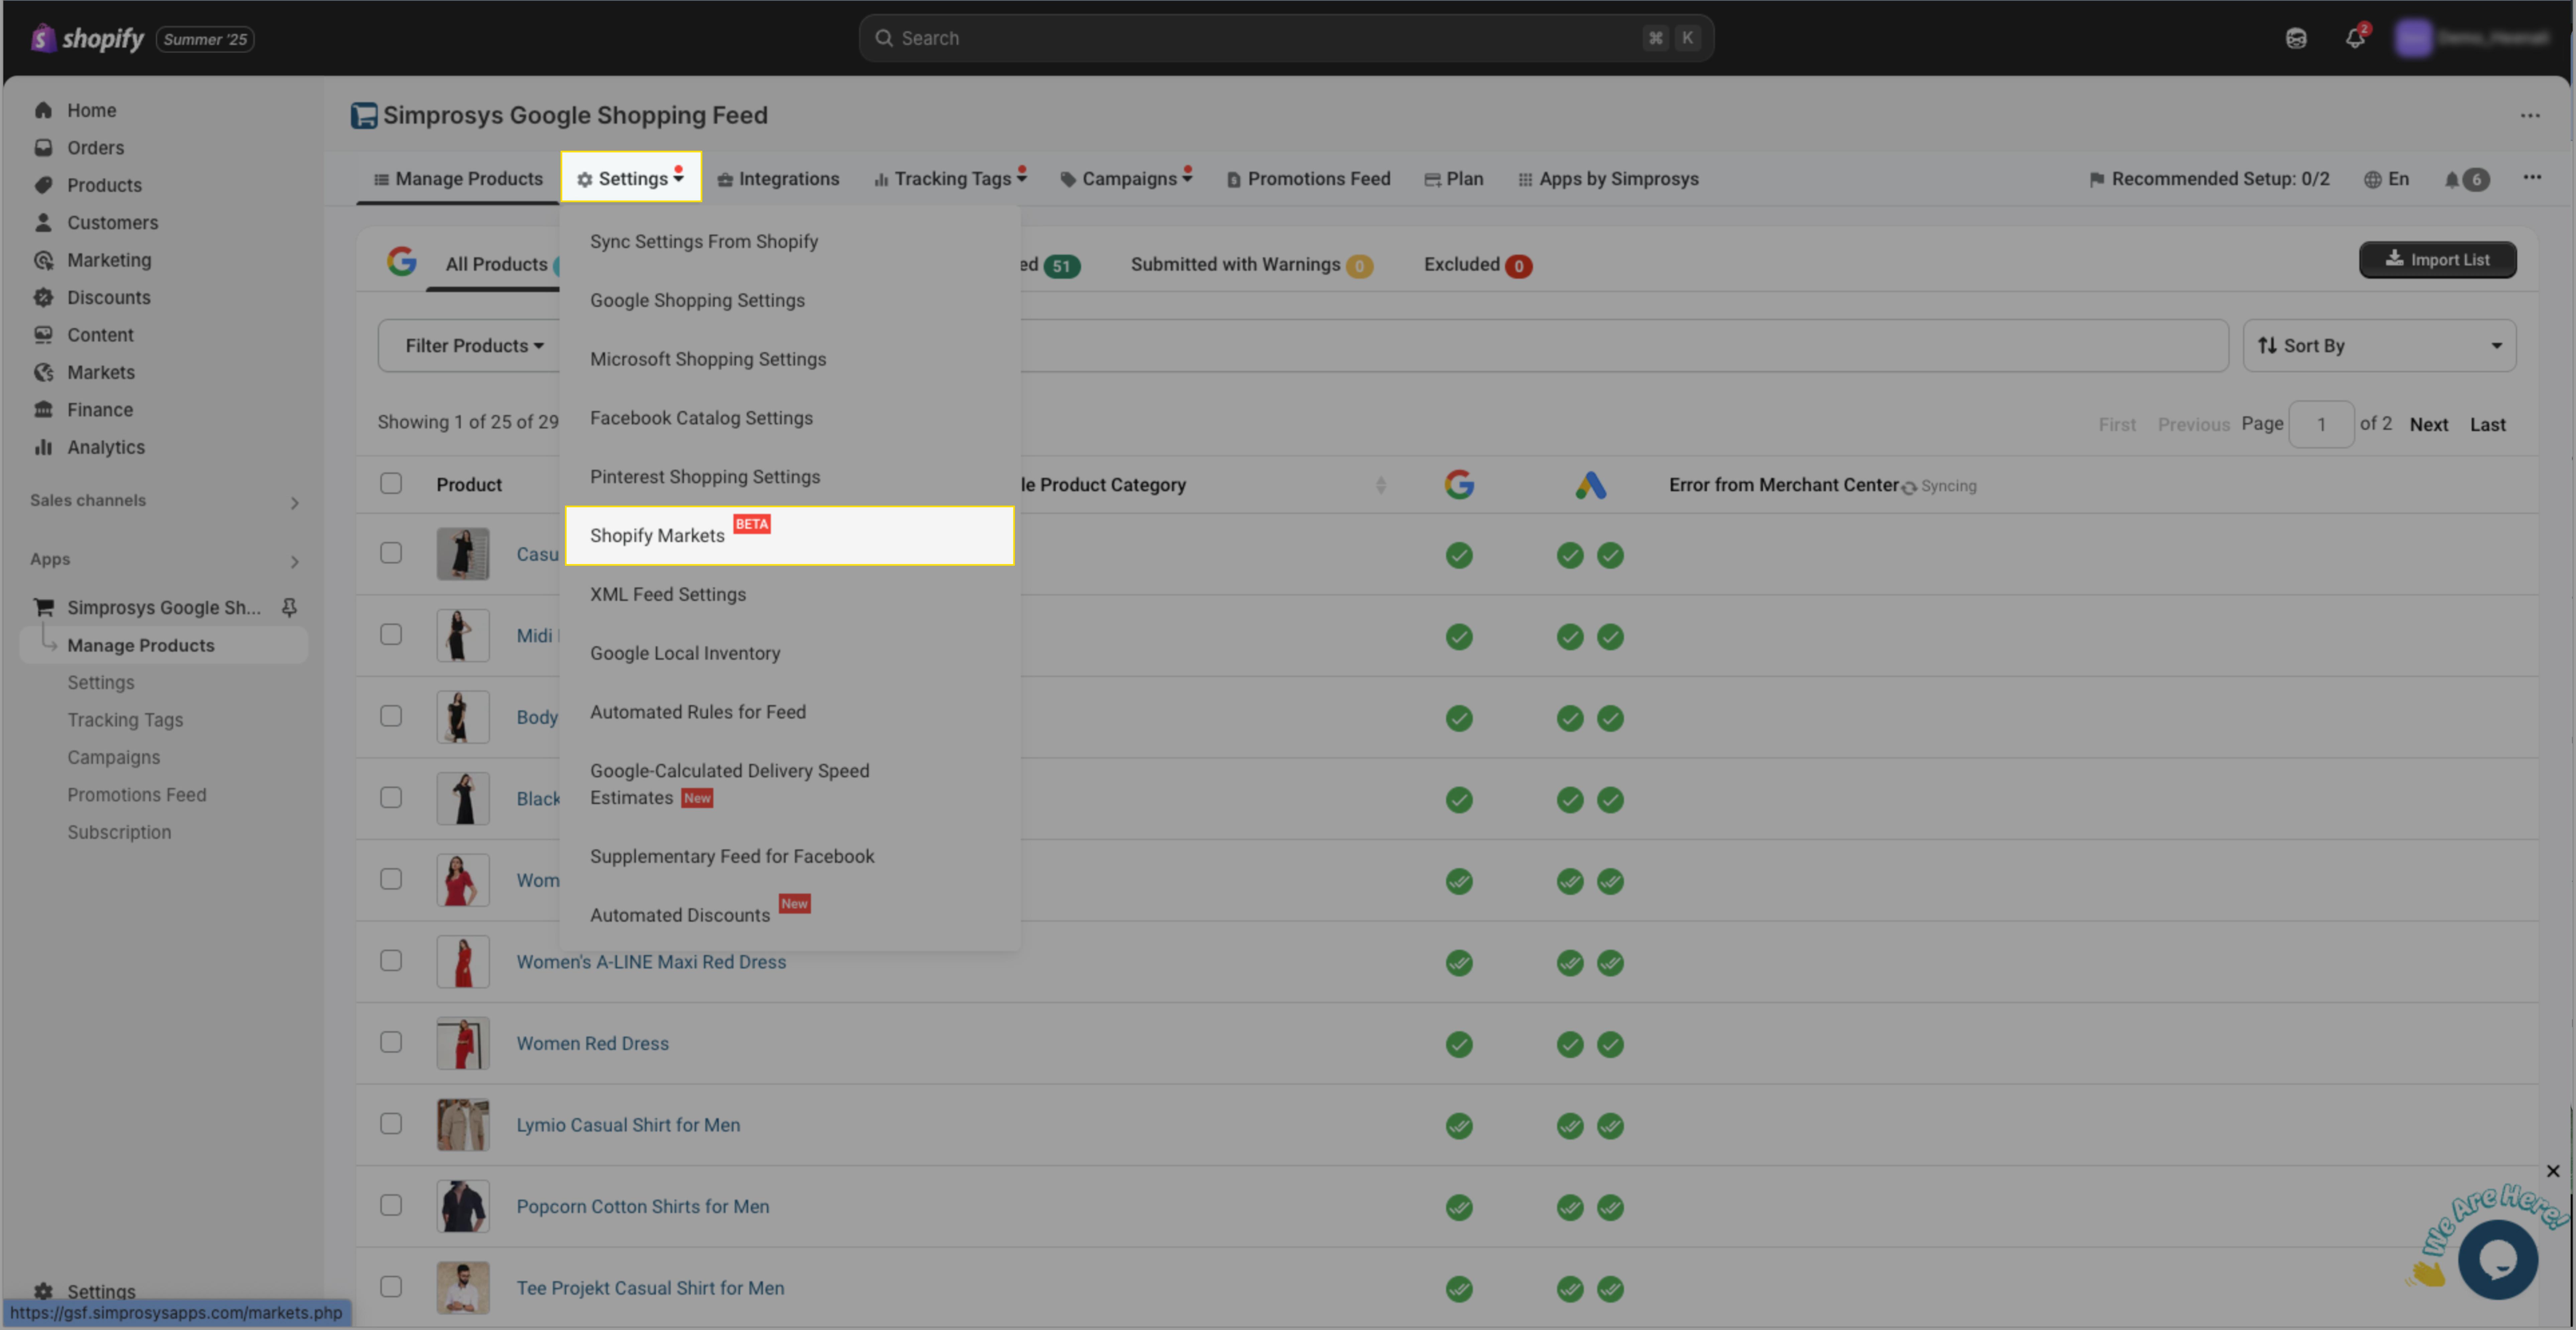Open Content in the sidebar
Screen dimensions: 2576x1330
pyautogui.click(x=100, y=335)
